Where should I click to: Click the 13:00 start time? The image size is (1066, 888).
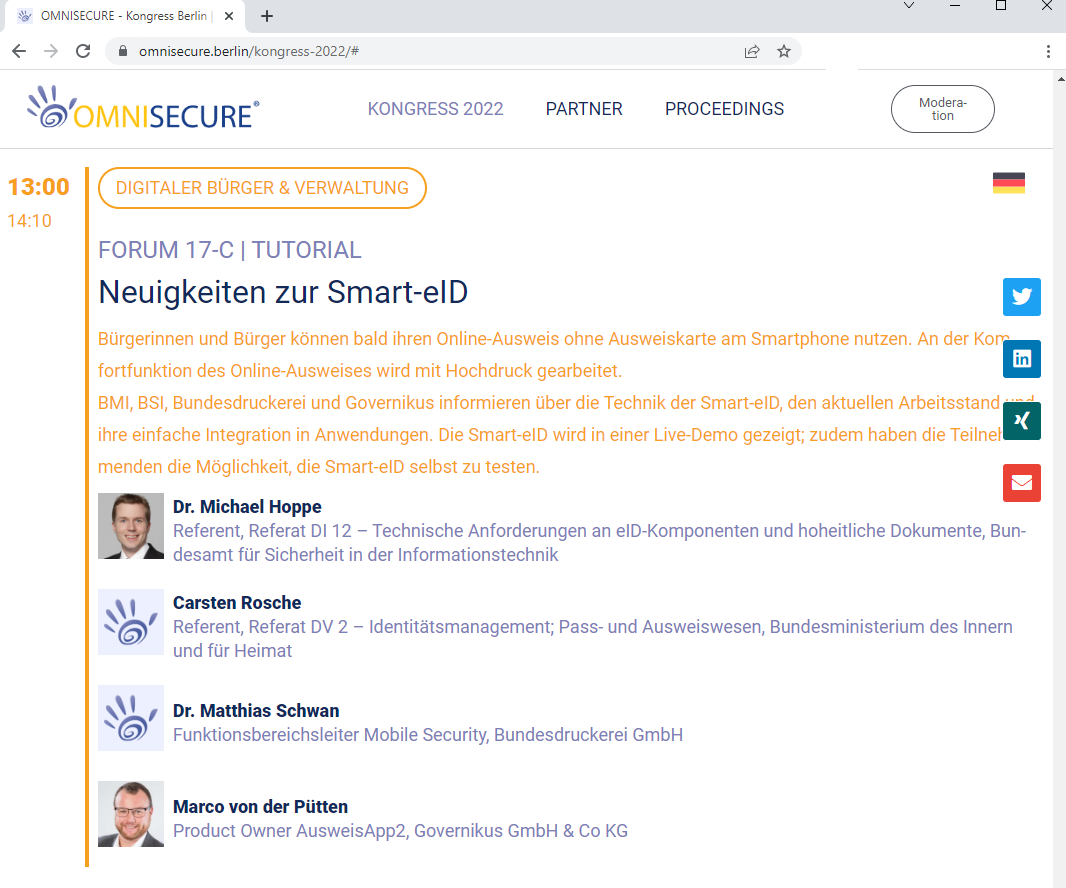(x=39, y=186)
